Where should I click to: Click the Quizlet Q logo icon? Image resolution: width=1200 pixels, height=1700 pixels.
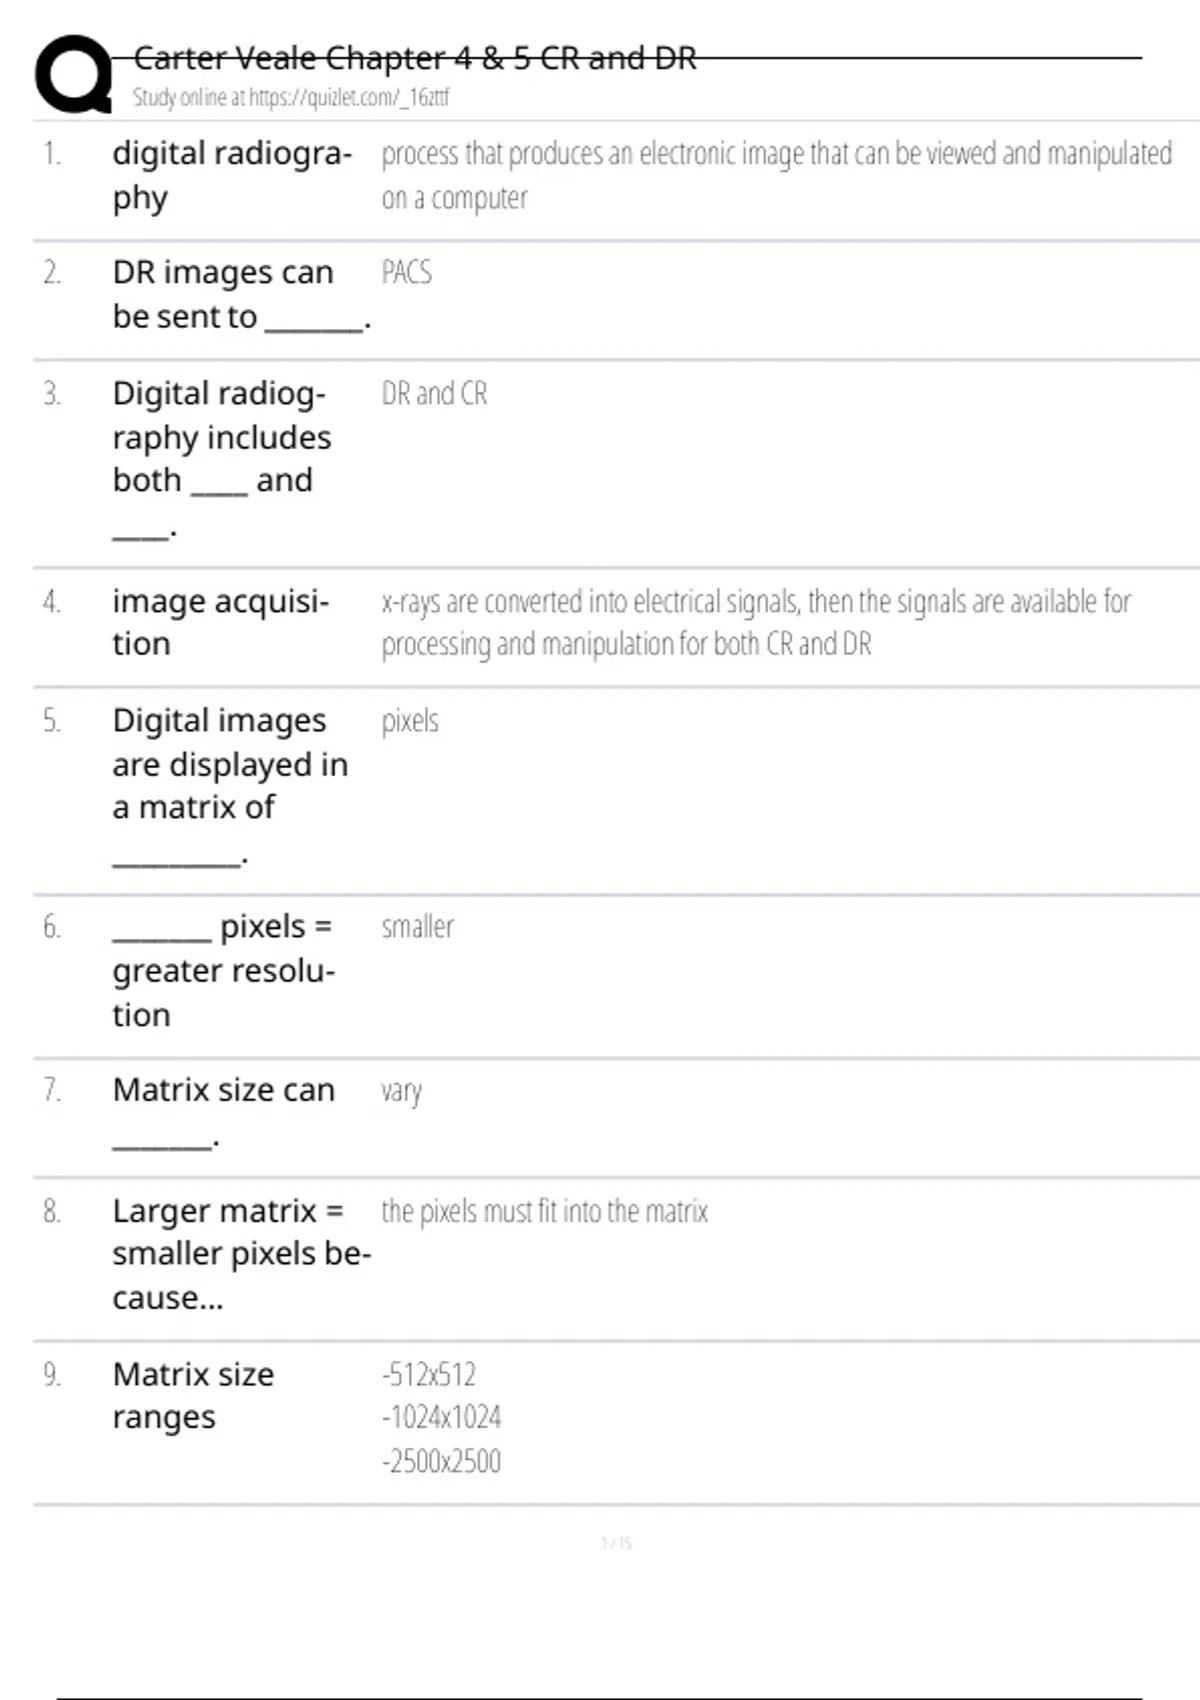coord(74,75)
